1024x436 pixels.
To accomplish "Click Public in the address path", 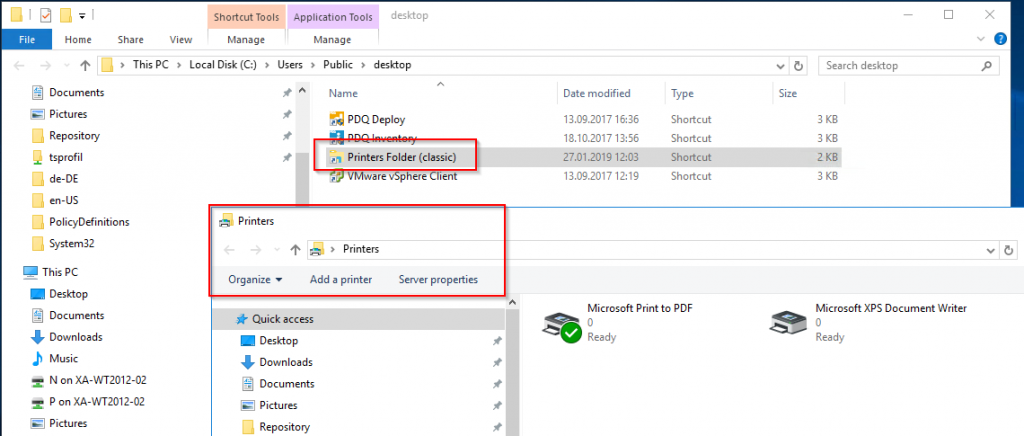I will (338, 65).
